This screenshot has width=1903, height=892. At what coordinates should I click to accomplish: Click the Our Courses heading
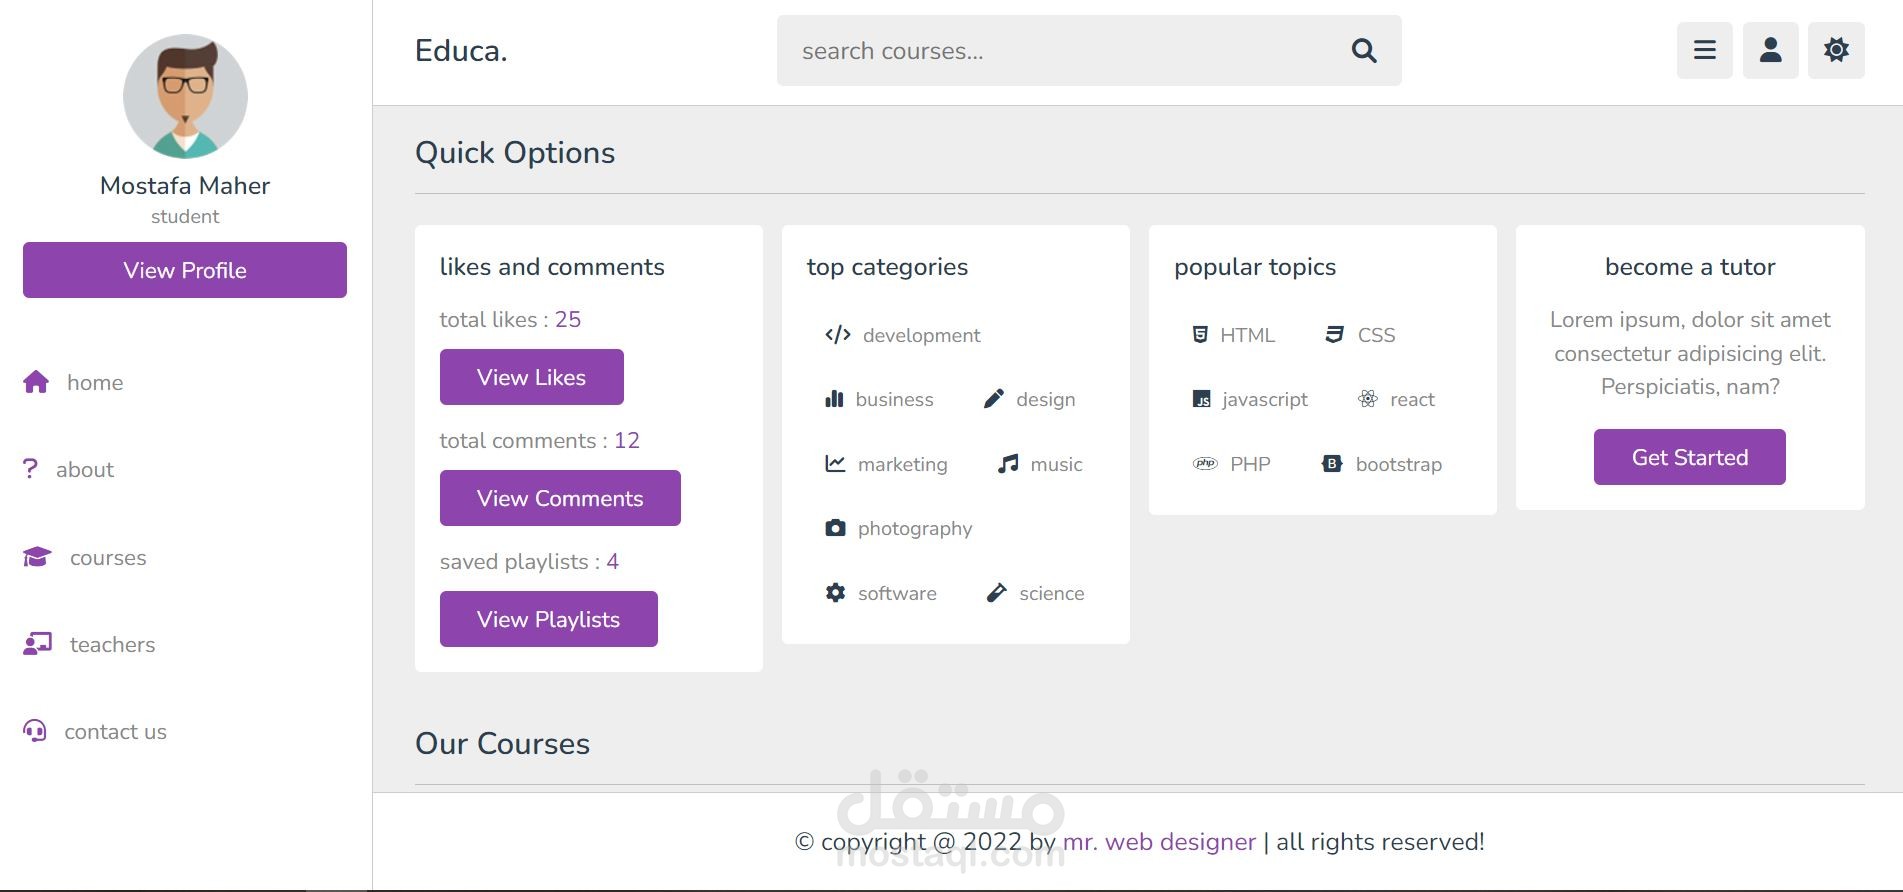[x=502, y=743]
